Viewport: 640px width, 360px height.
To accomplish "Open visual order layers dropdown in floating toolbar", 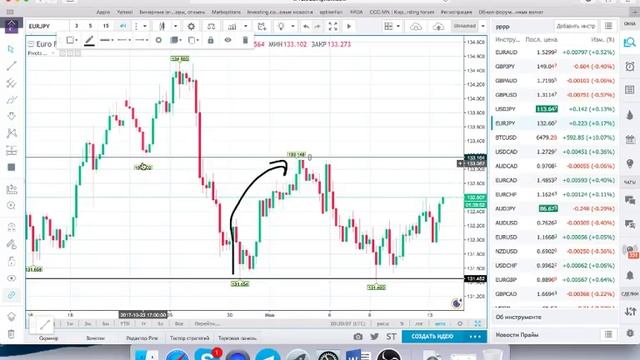I will [176, 40].
